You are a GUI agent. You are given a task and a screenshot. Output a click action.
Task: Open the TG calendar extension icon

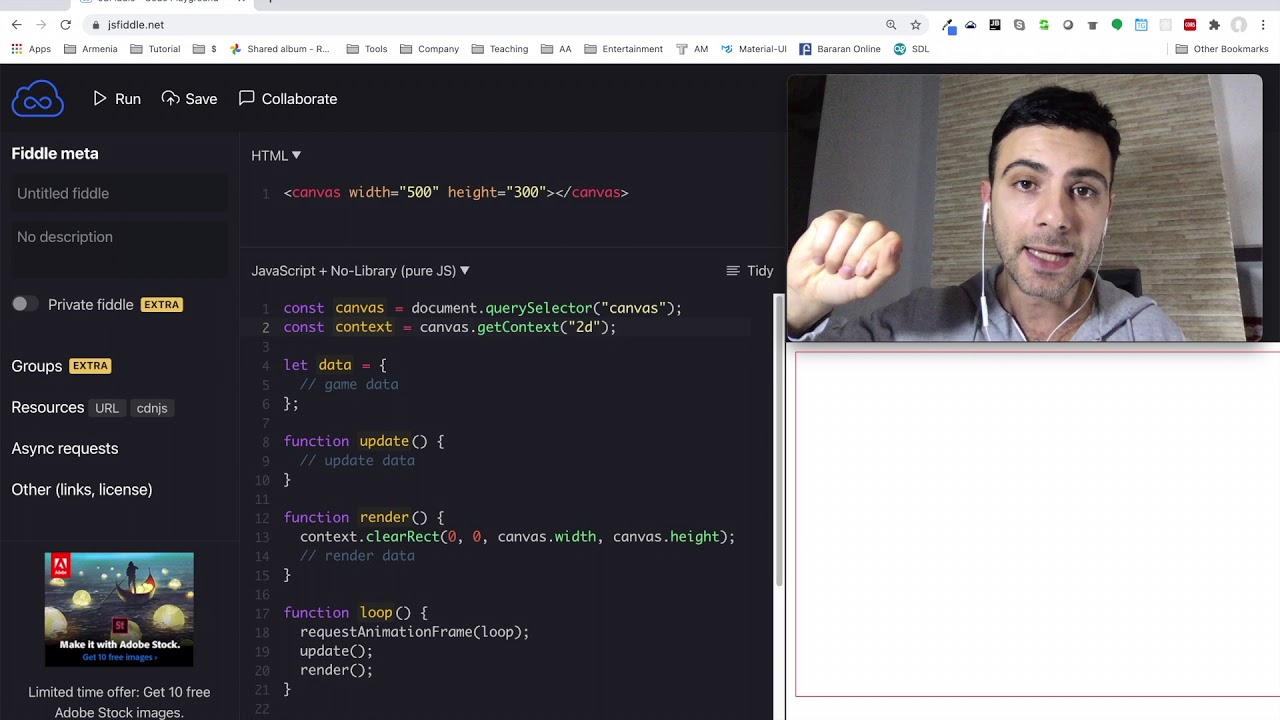point(1141,25)
